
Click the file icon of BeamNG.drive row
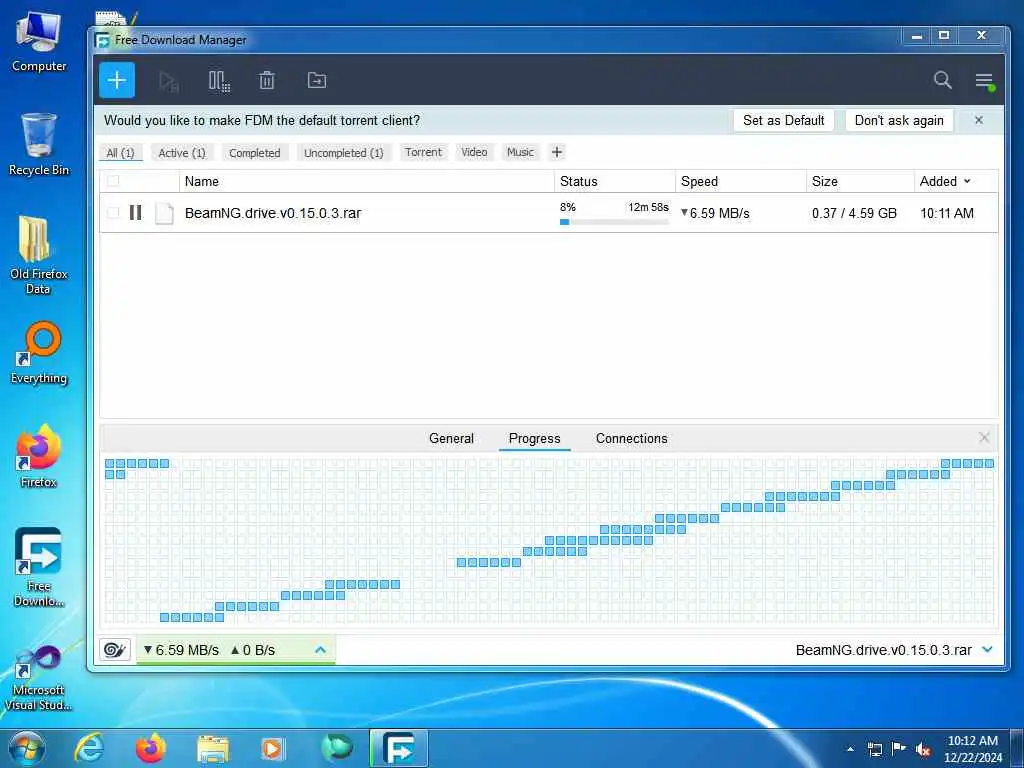[x=164, y=213]
